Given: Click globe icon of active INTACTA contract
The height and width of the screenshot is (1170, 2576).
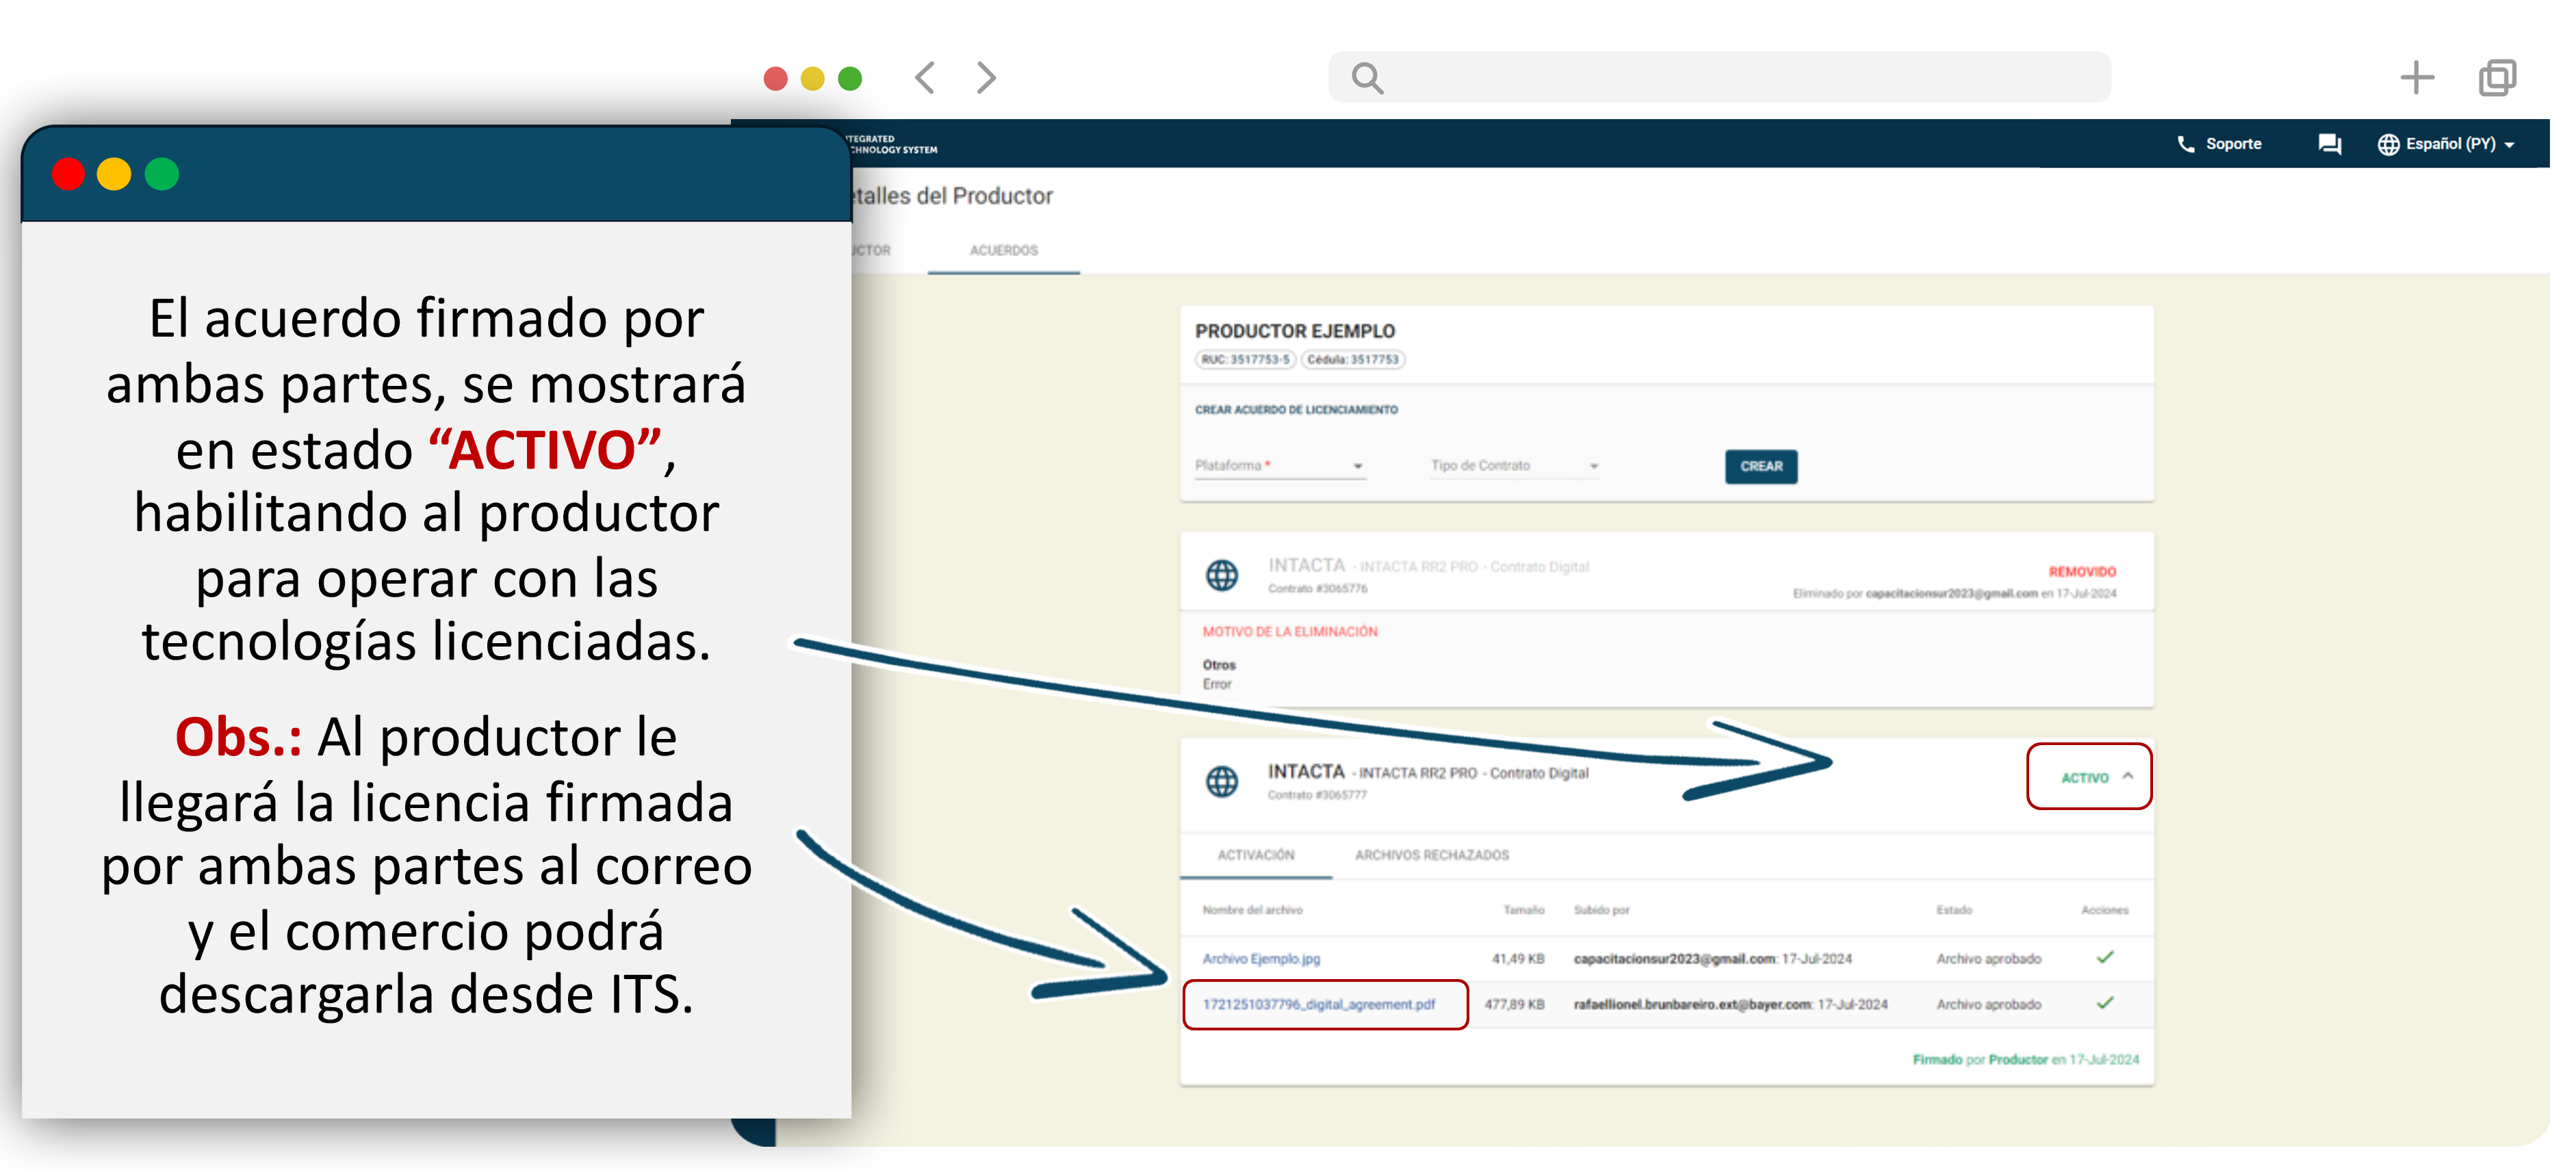Looking at the screenshot, I should point(1221,781).
